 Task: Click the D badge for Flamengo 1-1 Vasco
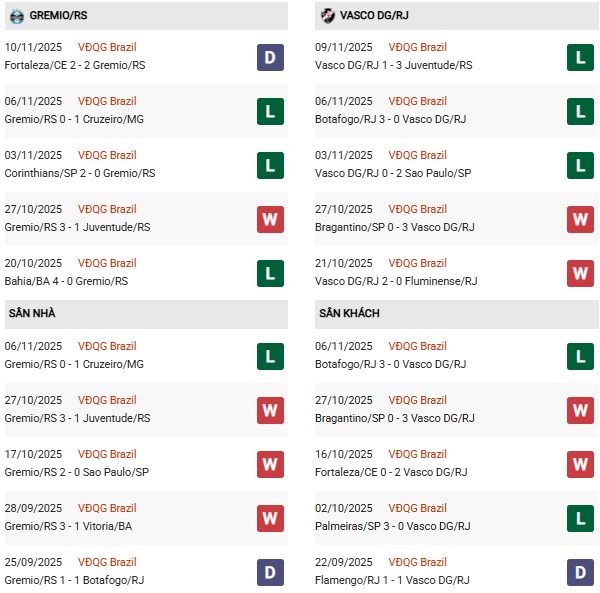(x=581, y=572)
